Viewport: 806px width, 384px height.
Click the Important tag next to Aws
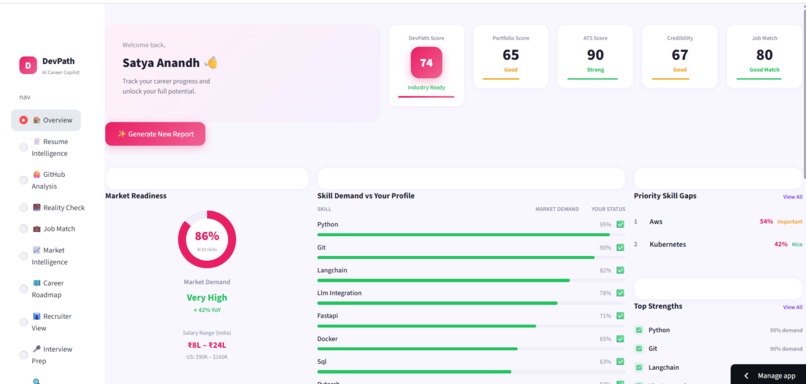[789, 222]
